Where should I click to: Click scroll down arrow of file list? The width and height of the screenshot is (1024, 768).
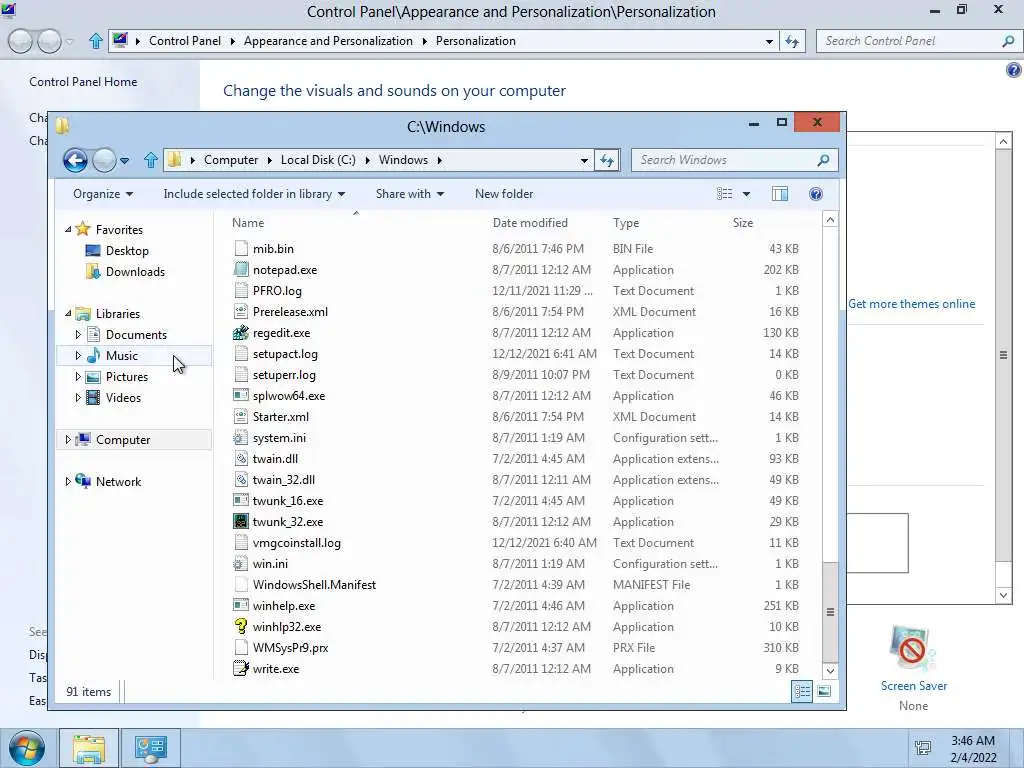coord(830,671)
